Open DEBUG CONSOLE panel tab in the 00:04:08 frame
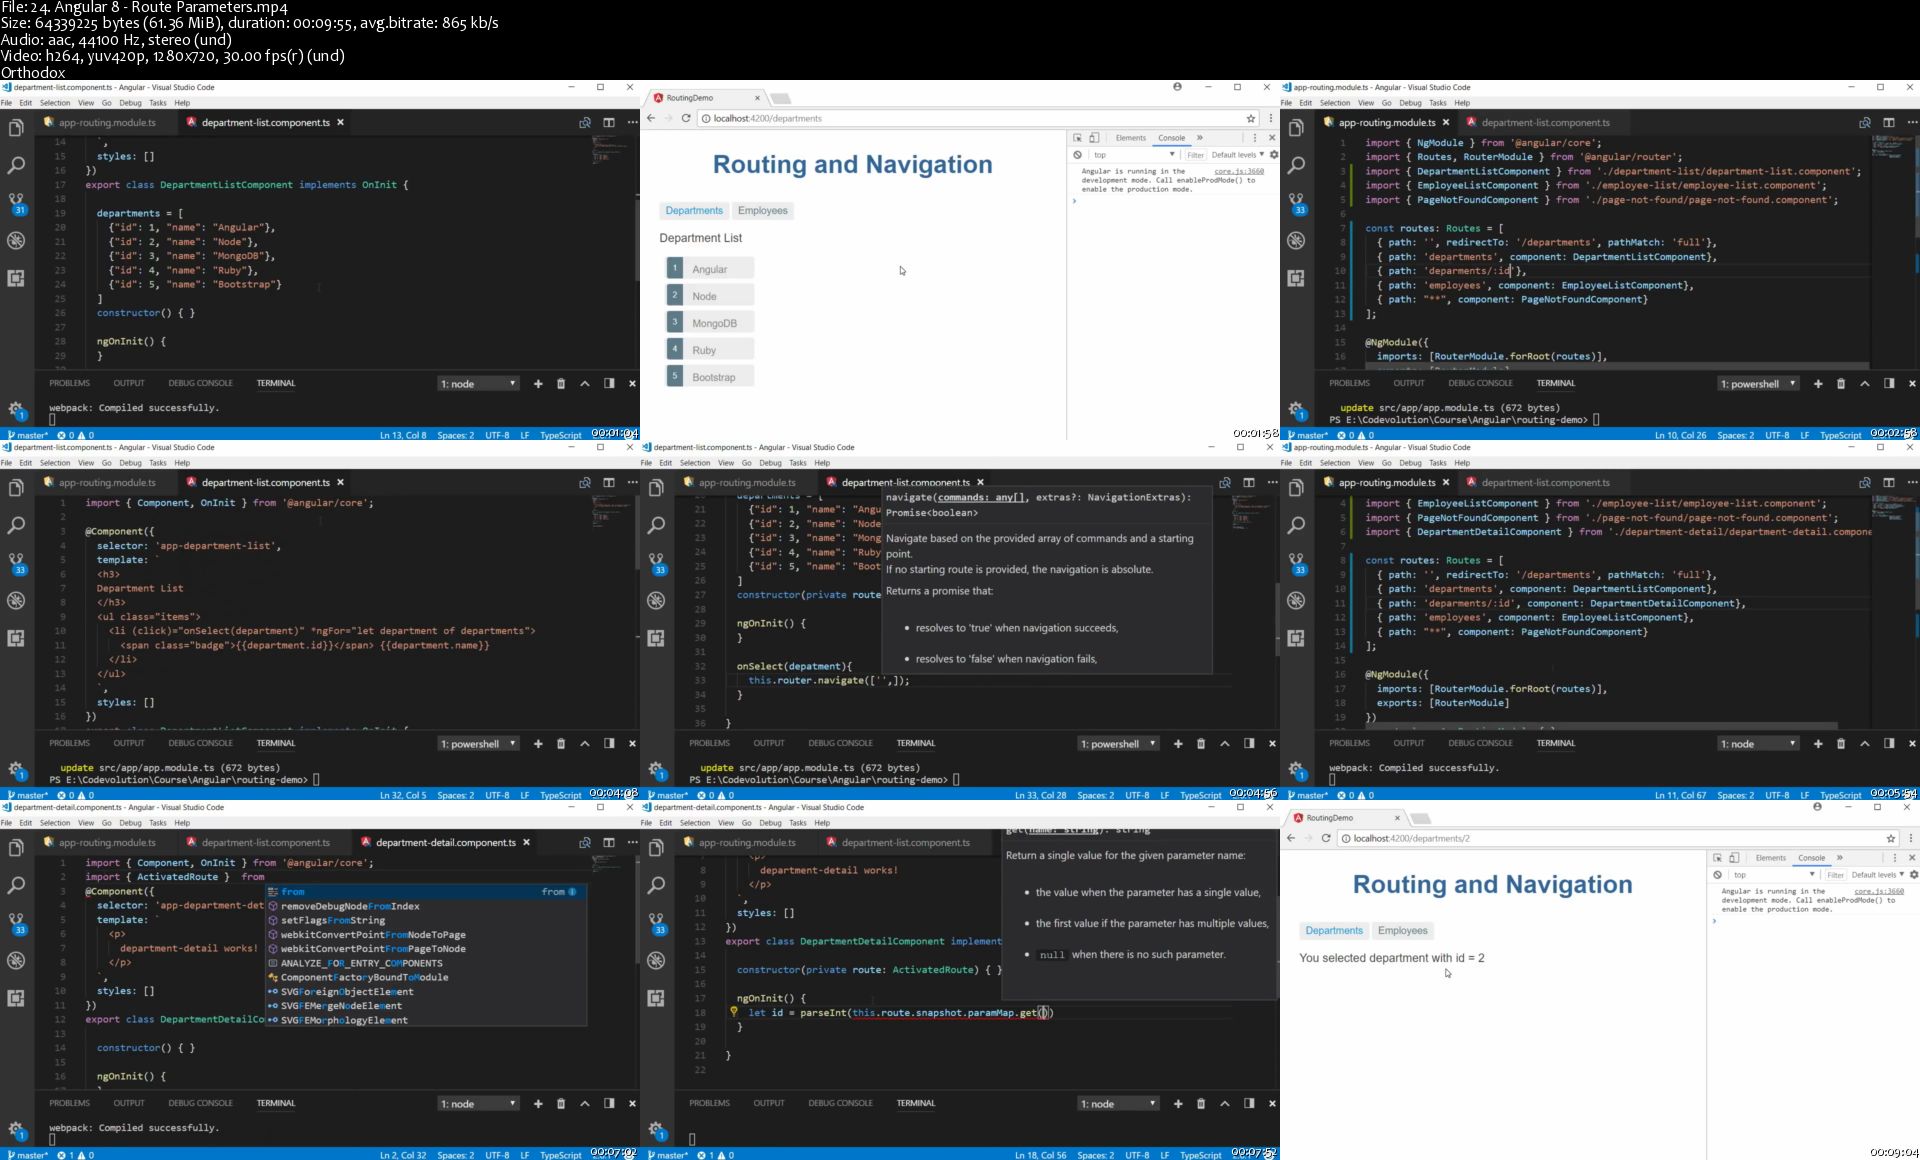 tap(200, 743)
